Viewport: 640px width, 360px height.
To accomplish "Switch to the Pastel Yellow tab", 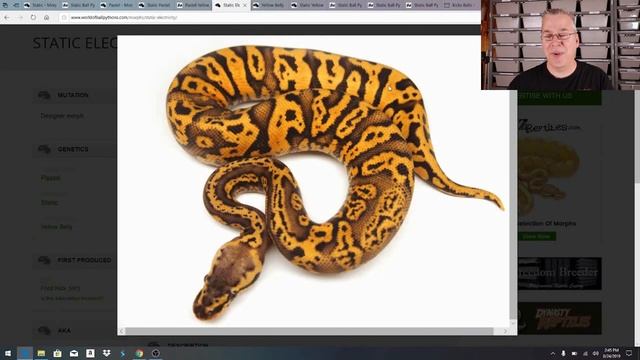I will [x=193, y=5].
